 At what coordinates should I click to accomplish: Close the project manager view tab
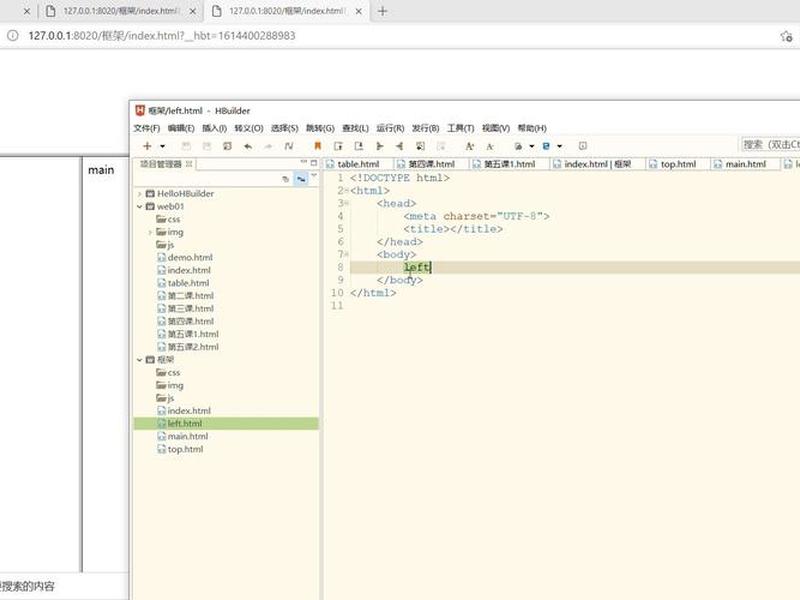pyautogui.click(x=189, y=164)
